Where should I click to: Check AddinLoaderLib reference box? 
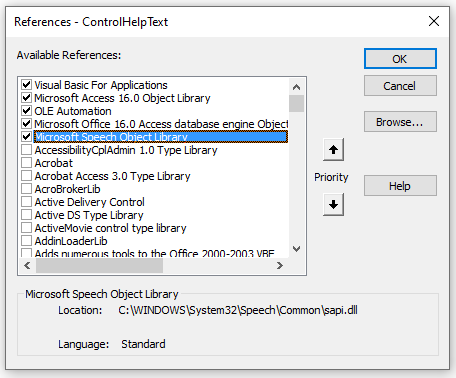click(26, 241)
